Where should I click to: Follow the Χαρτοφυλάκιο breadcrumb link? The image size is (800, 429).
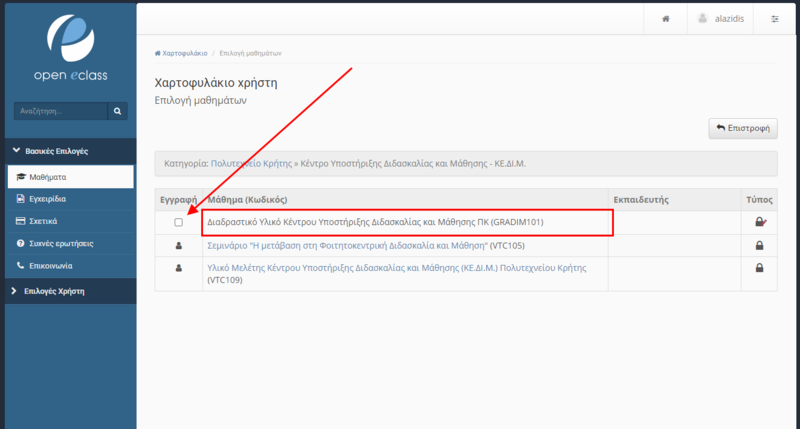(181, 53)
